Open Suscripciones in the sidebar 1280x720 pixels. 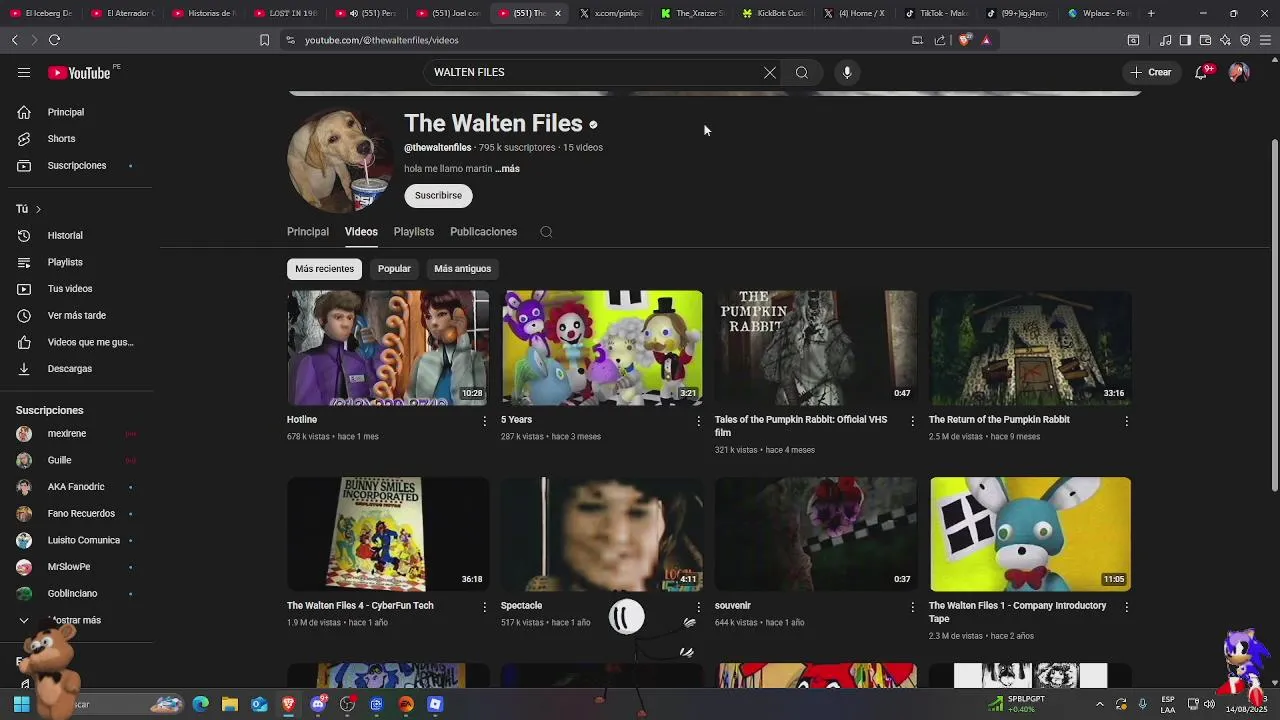pos(76,166)
